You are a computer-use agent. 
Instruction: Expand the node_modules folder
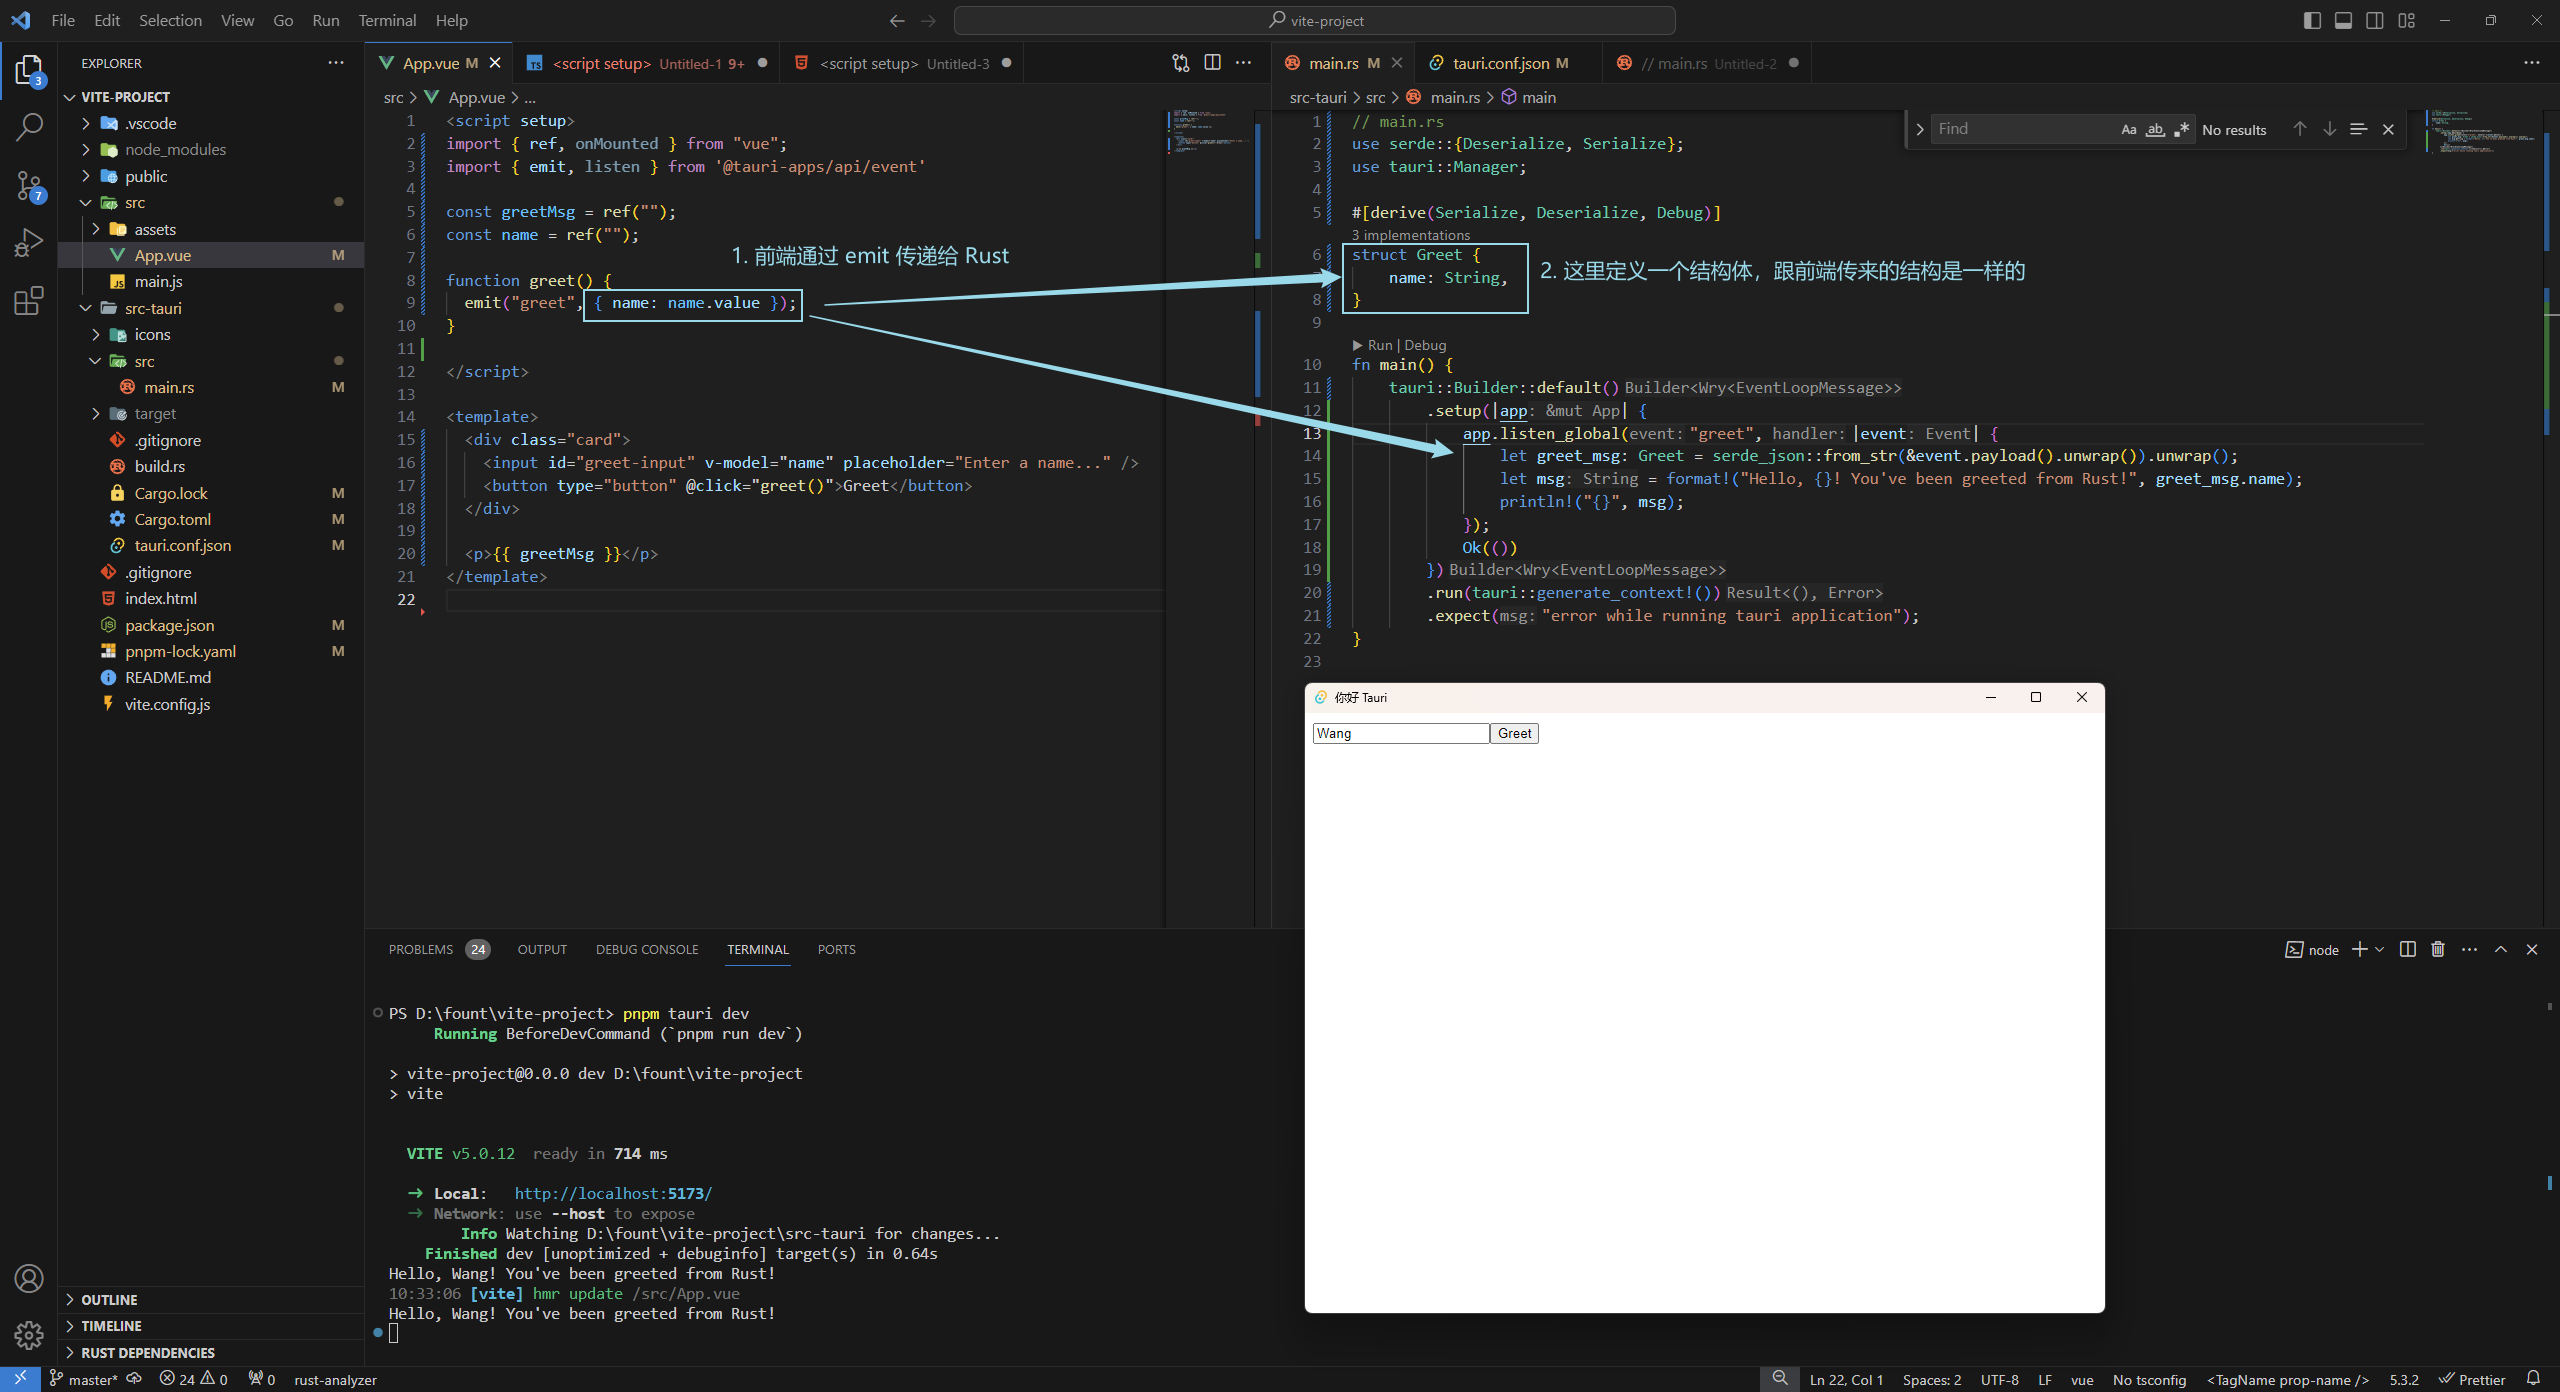(175, 150)
